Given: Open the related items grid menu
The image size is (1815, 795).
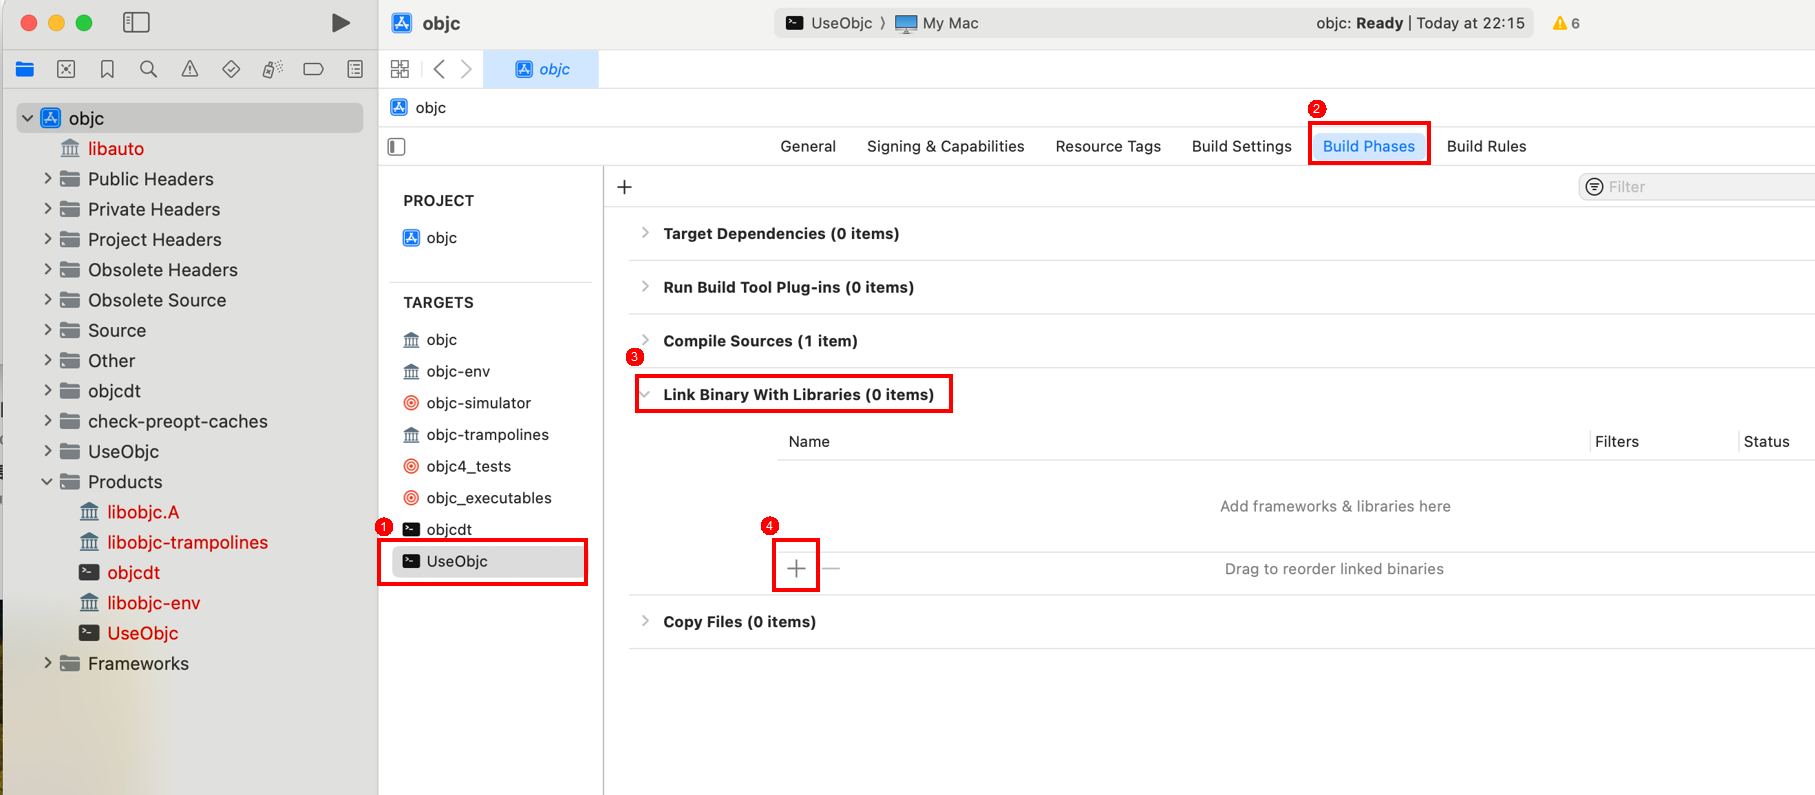Looking at the screenshot, I should (400, 69).
